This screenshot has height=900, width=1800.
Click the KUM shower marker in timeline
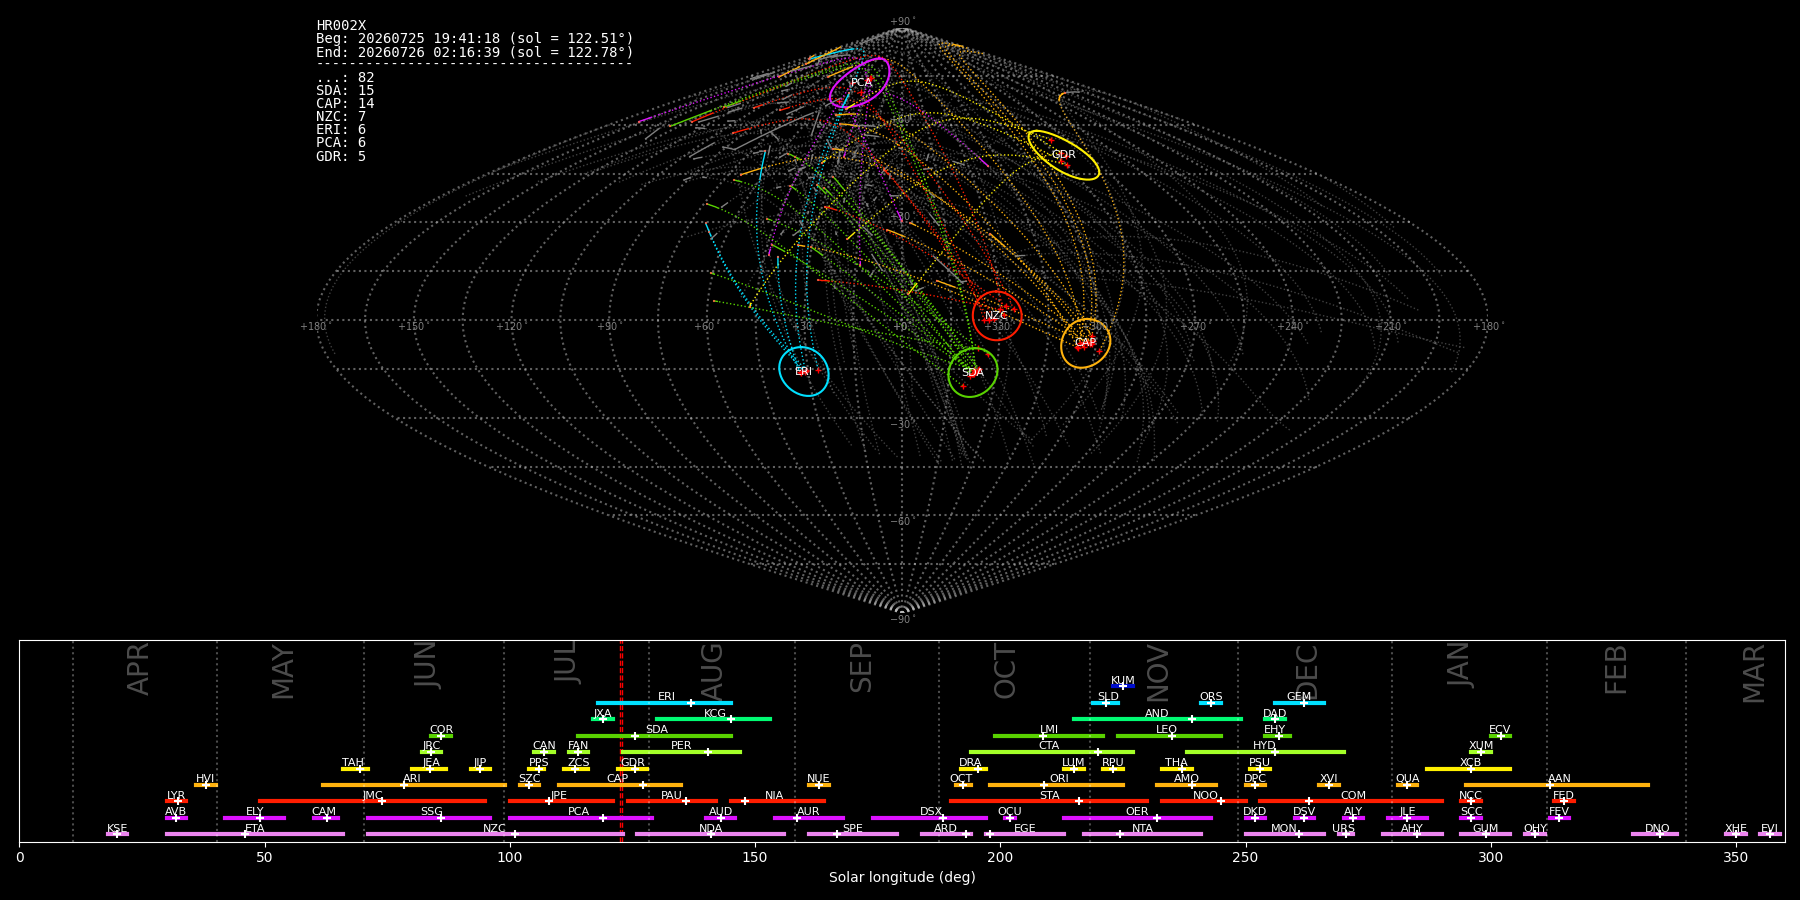pyautogui.click(x=1123, y=686)
